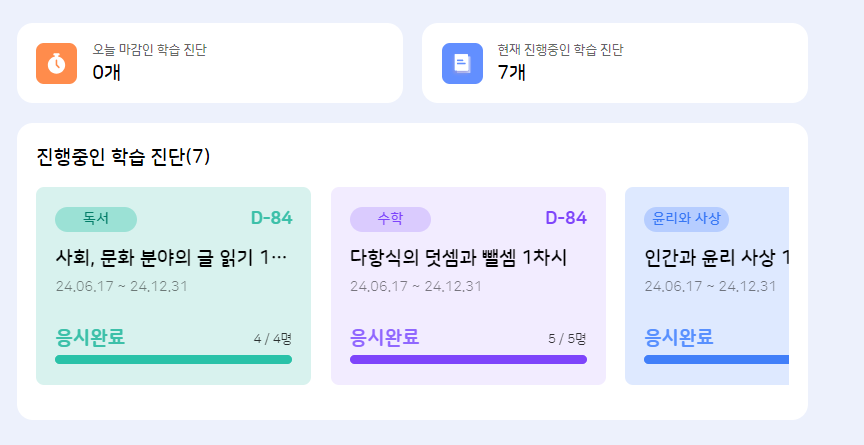Click the purple progress bar on 수학 card
The image size is (864, 445).
point(468,360)
